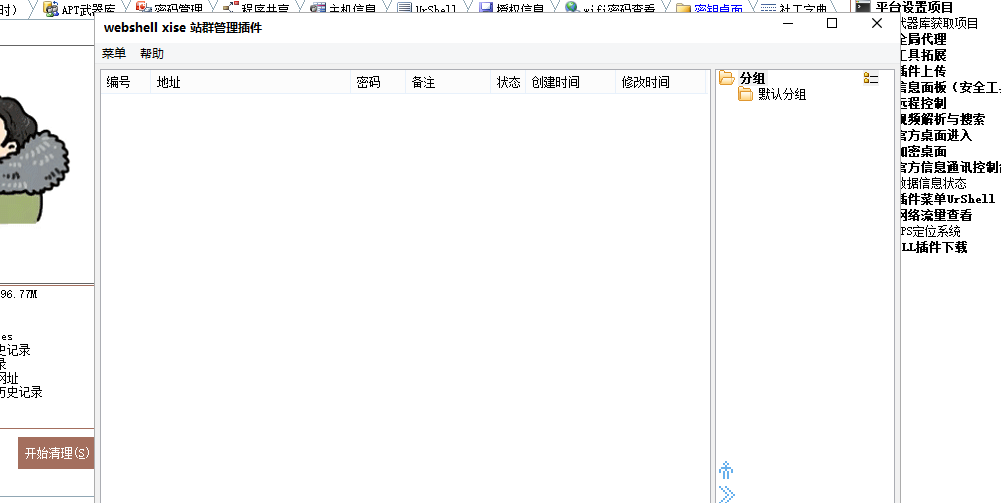The image size is (1001, 503).
Task: Select the 数据信息状态 entry
Action: 933,183
